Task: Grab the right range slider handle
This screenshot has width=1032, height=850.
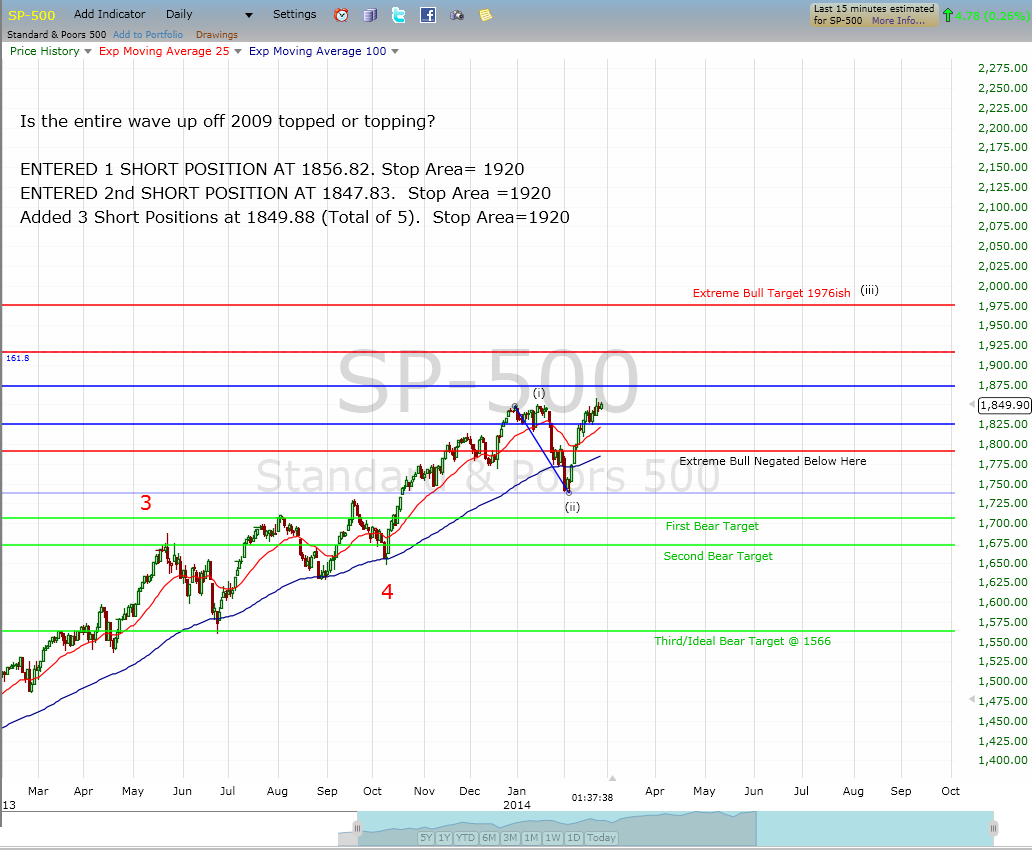Action: pyautogui.click(x=993, y=828)
